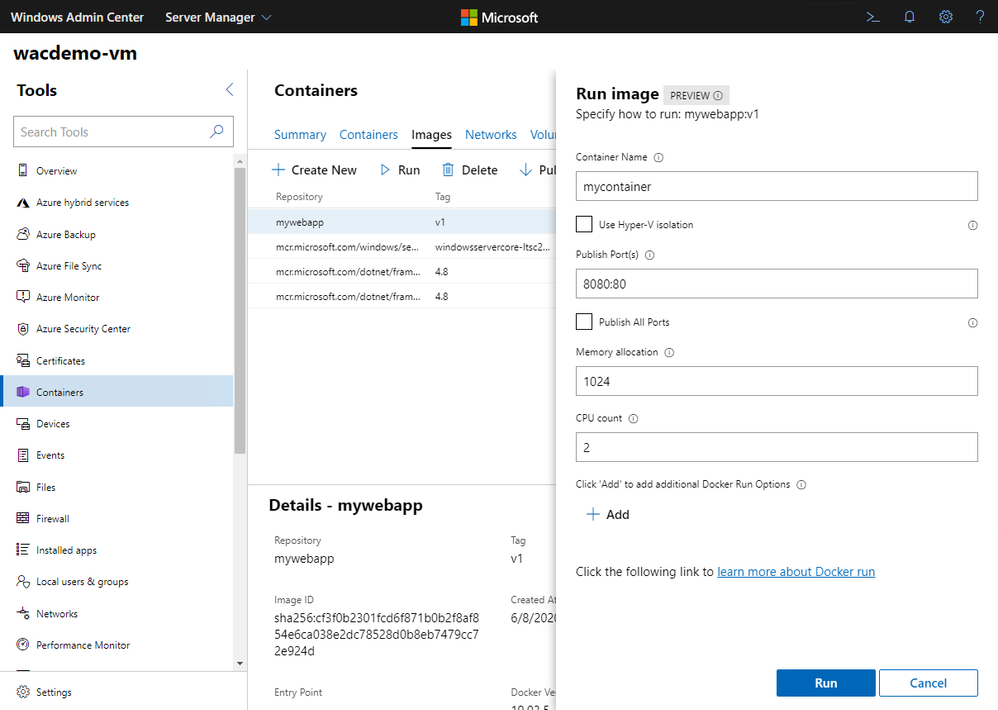Click info icon in PREVIEW badge
The image size is (998, 710).
718,95
